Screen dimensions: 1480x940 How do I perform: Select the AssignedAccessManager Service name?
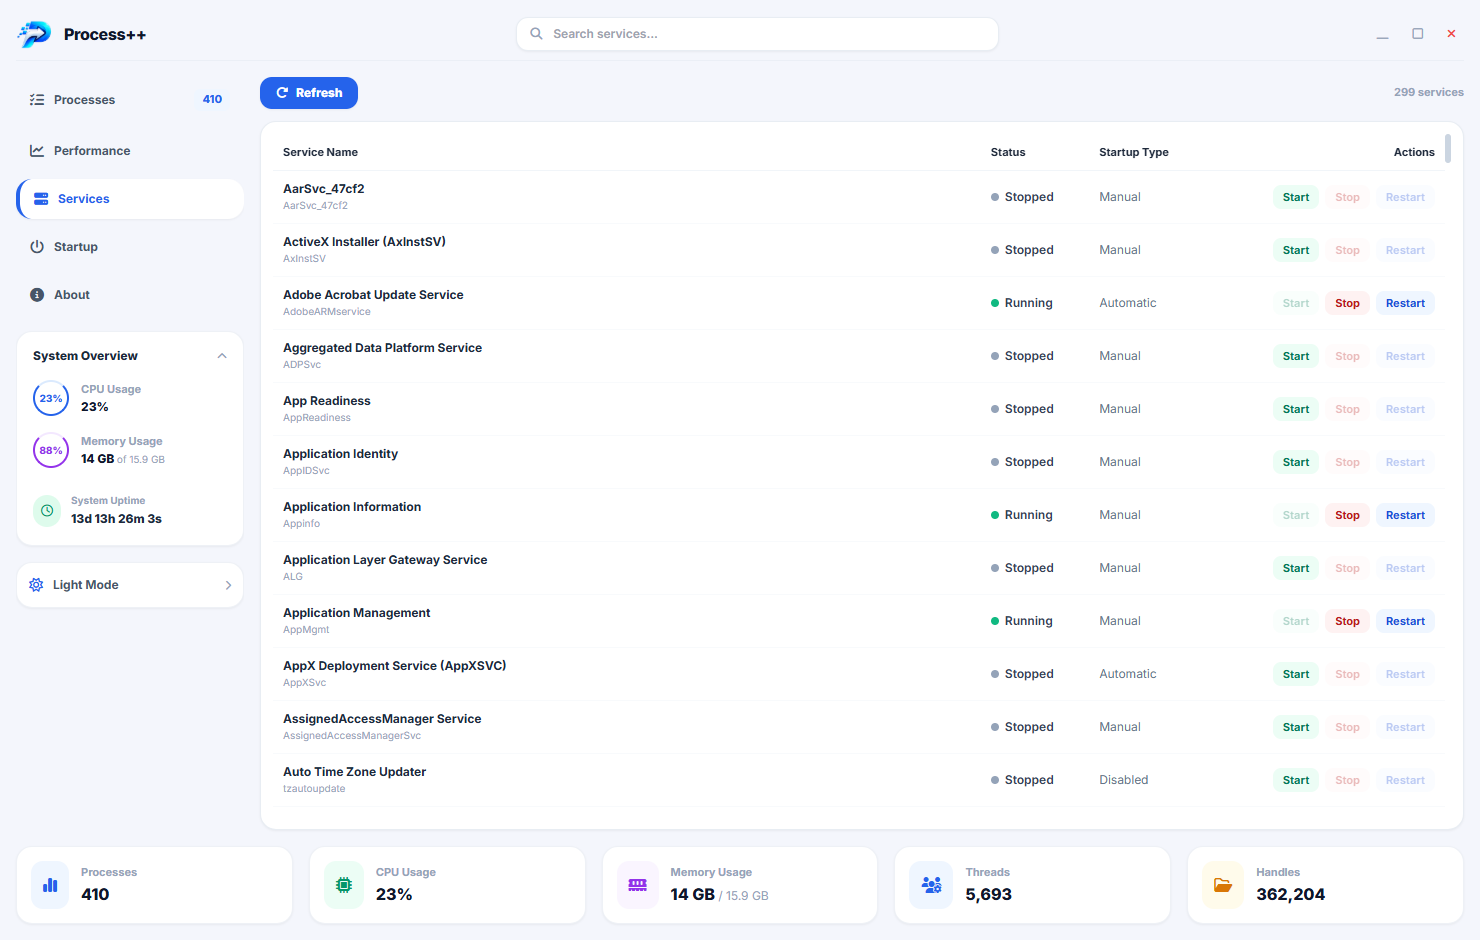(382, 719)
